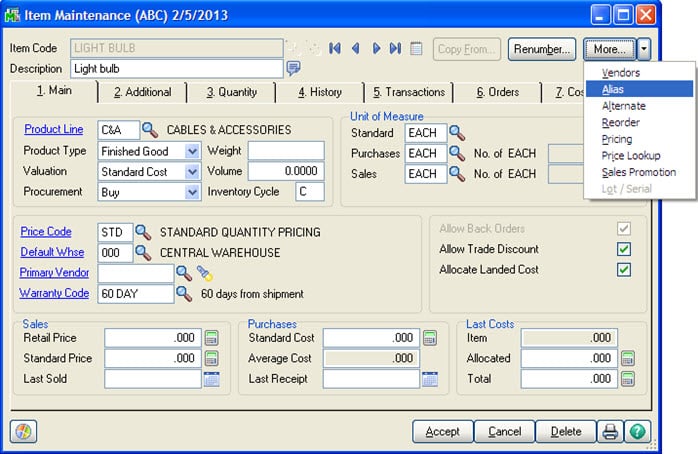
Task: Open the help question mark icon
Action: pyautogui.click(x=638, y=432)
